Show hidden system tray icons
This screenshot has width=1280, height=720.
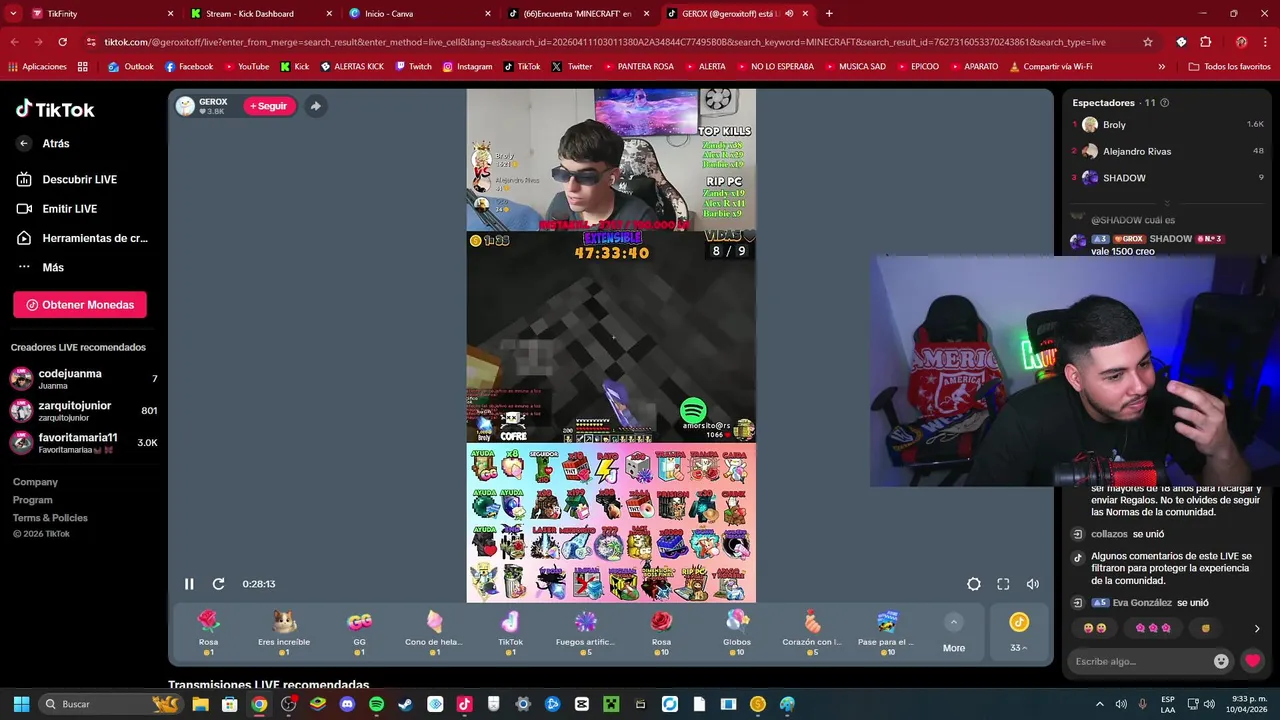[x=1100, y=704]
